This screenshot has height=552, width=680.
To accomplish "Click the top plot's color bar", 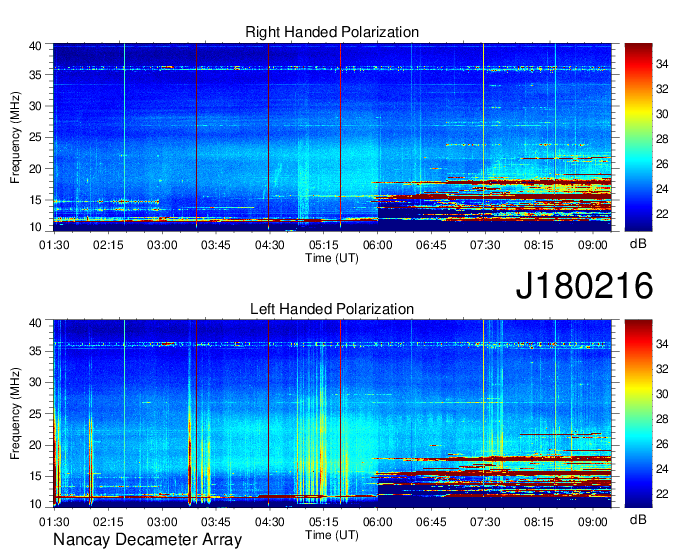I will [638, 137].
